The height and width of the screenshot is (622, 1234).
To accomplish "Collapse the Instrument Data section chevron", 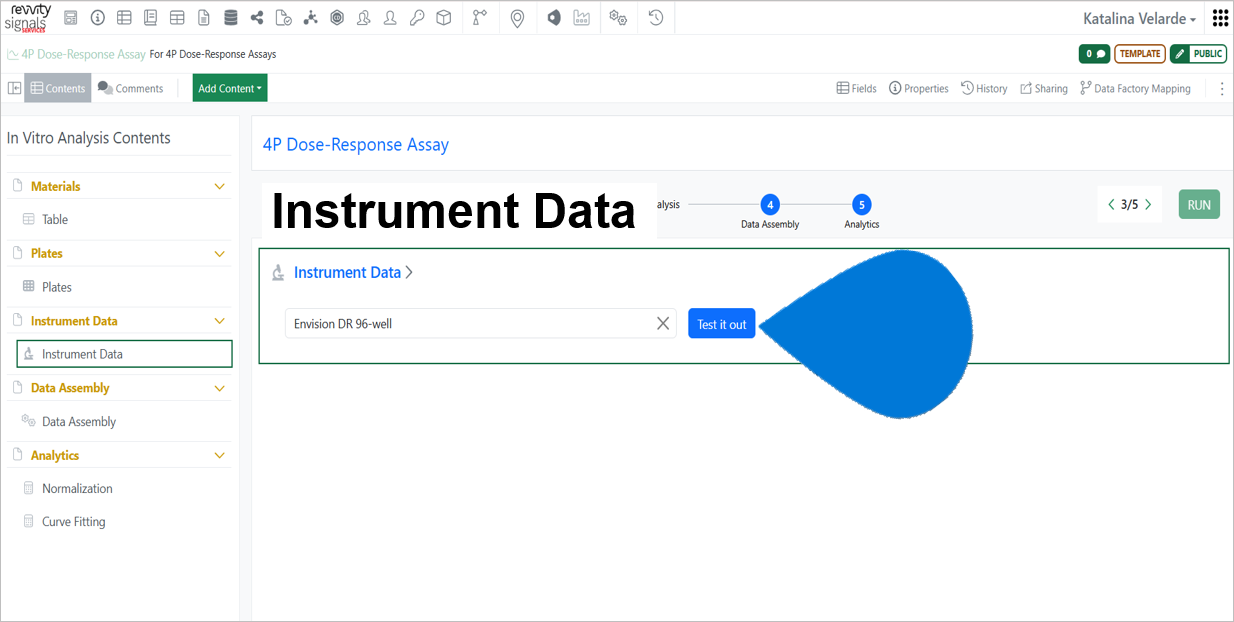I will coord(220,321).
